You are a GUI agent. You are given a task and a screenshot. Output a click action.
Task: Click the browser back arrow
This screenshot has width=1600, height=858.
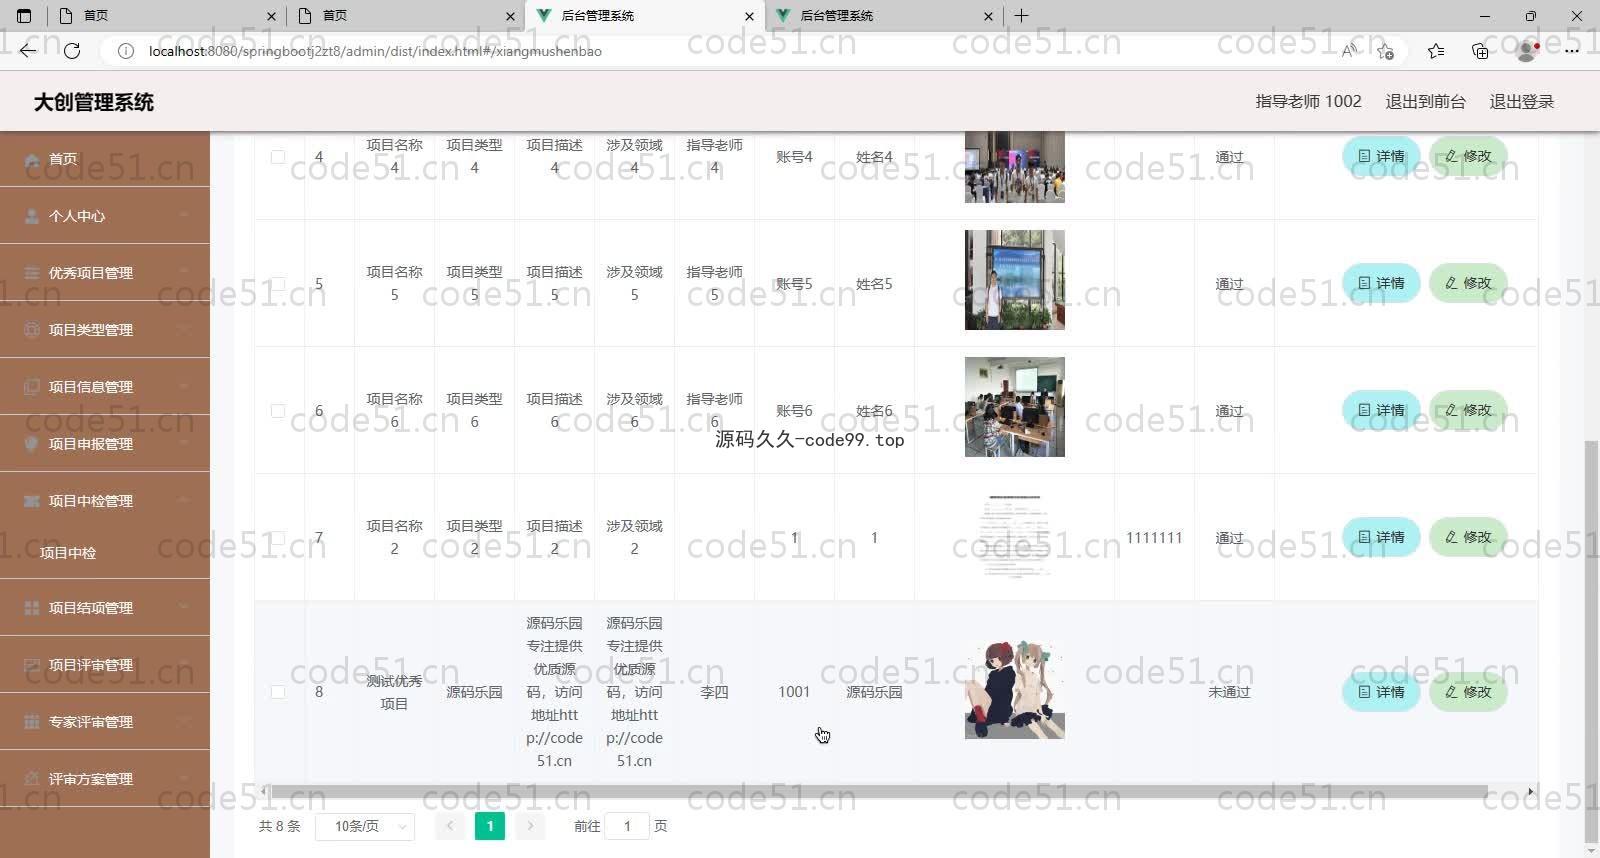28,51
